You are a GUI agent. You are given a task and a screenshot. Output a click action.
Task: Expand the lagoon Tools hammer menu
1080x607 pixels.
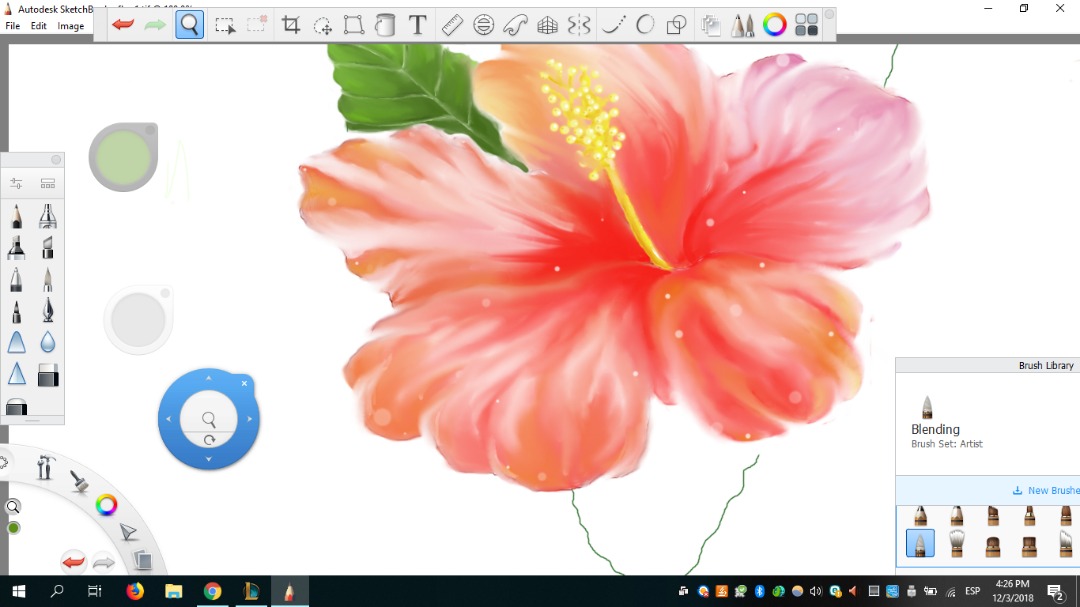(45, 467)
